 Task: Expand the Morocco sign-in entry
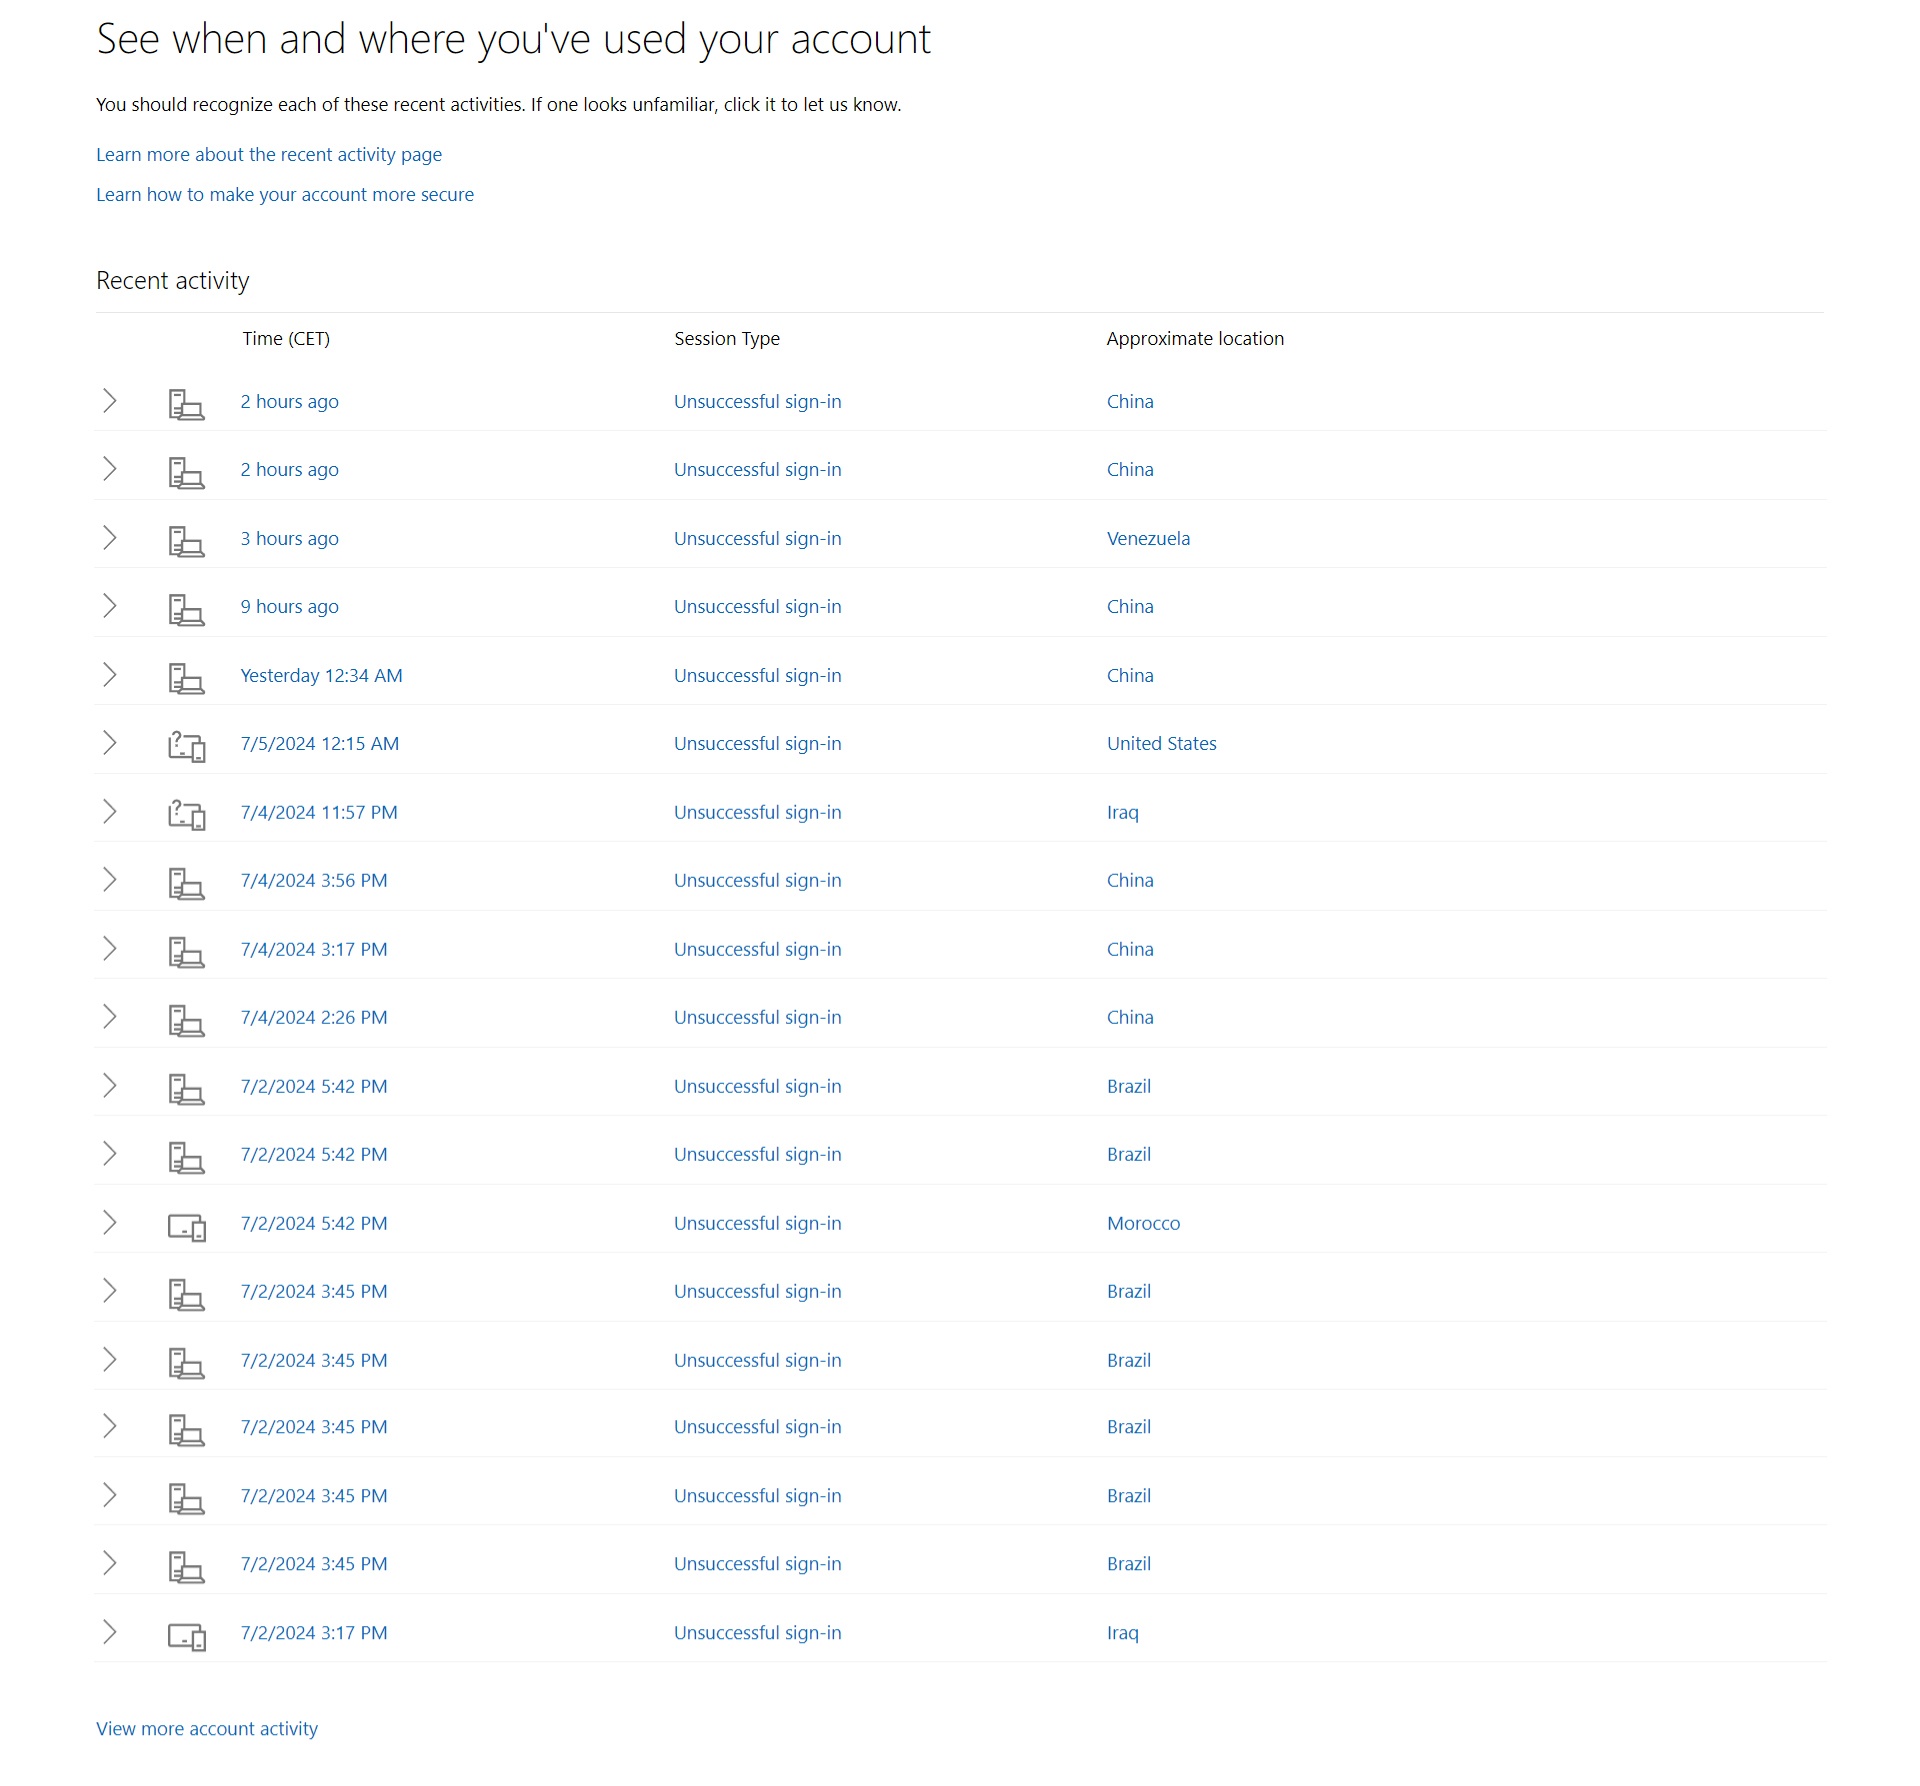tap(110, 1223)
